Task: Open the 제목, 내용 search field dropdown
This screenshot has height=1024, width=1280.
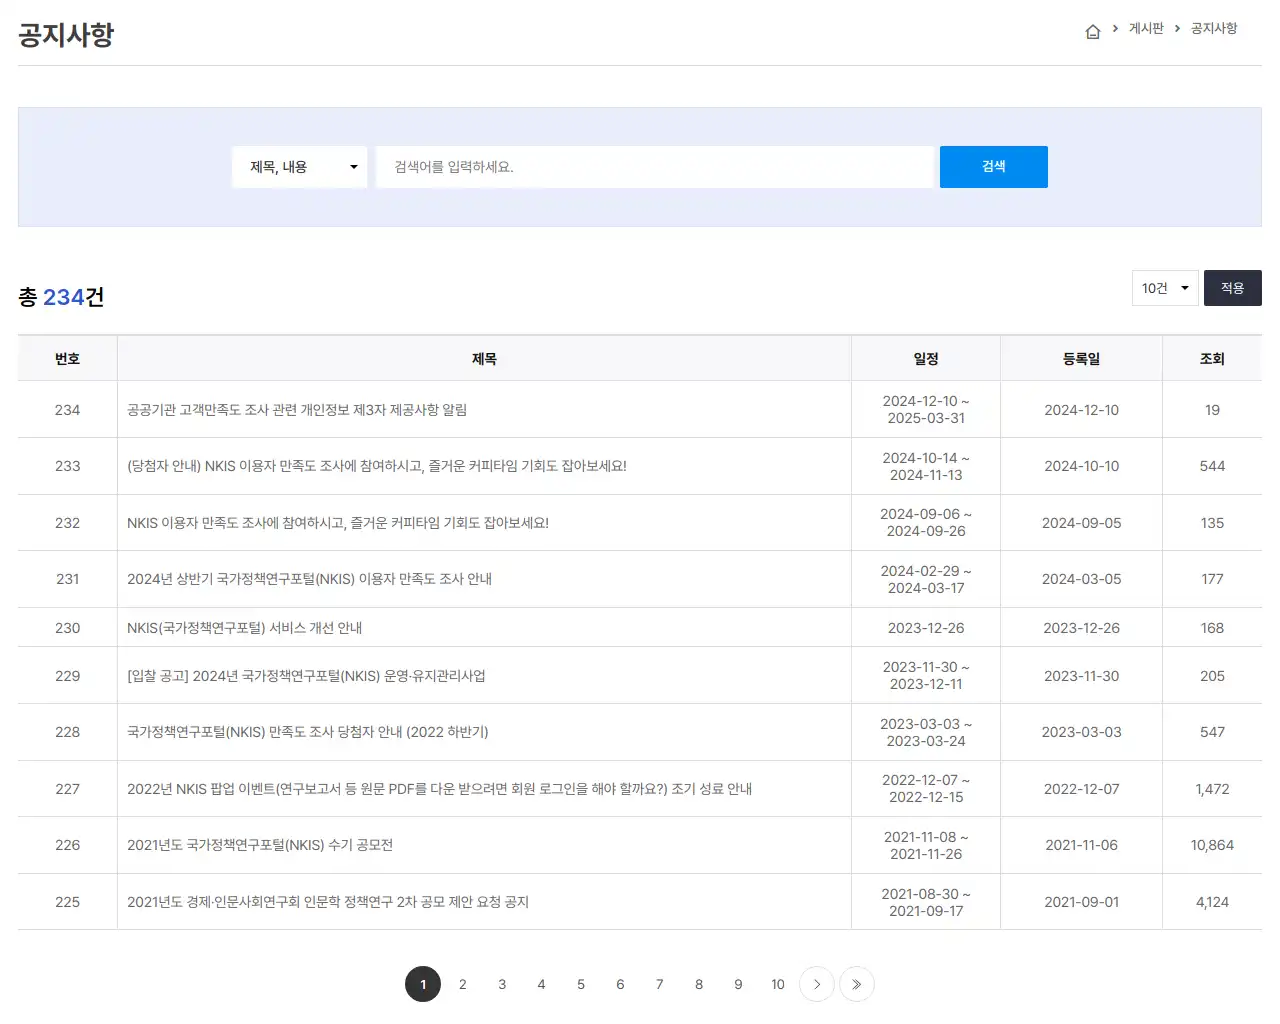Action: click(299, 167)
